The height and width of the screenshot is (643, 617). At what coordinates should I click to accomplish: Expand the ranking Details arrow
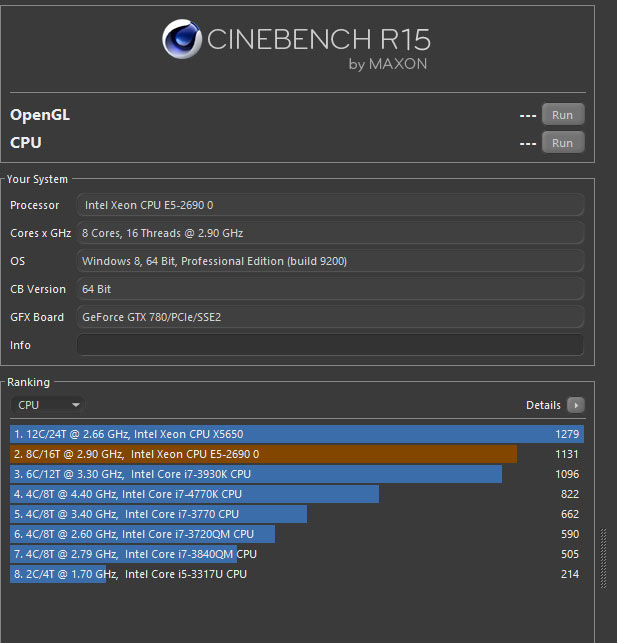[x=576, y=405]
